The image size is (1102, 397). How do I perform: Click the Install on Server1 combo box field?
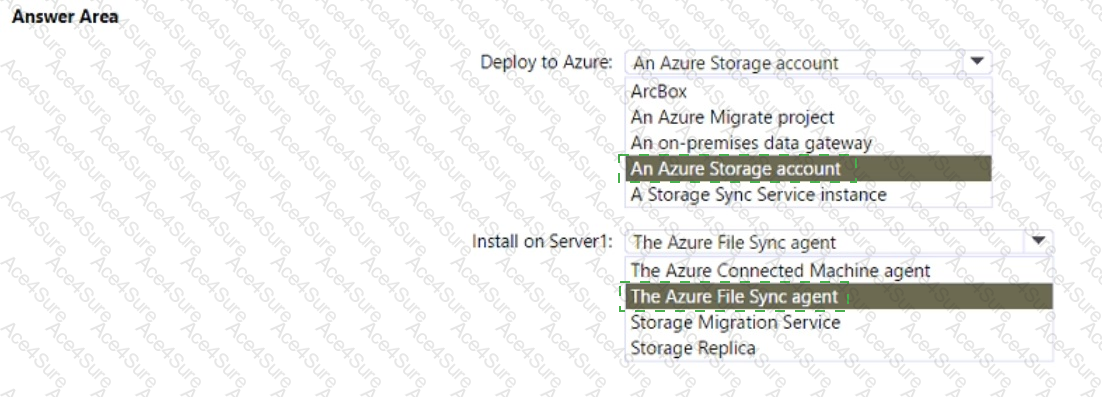[x=838, y=242]
